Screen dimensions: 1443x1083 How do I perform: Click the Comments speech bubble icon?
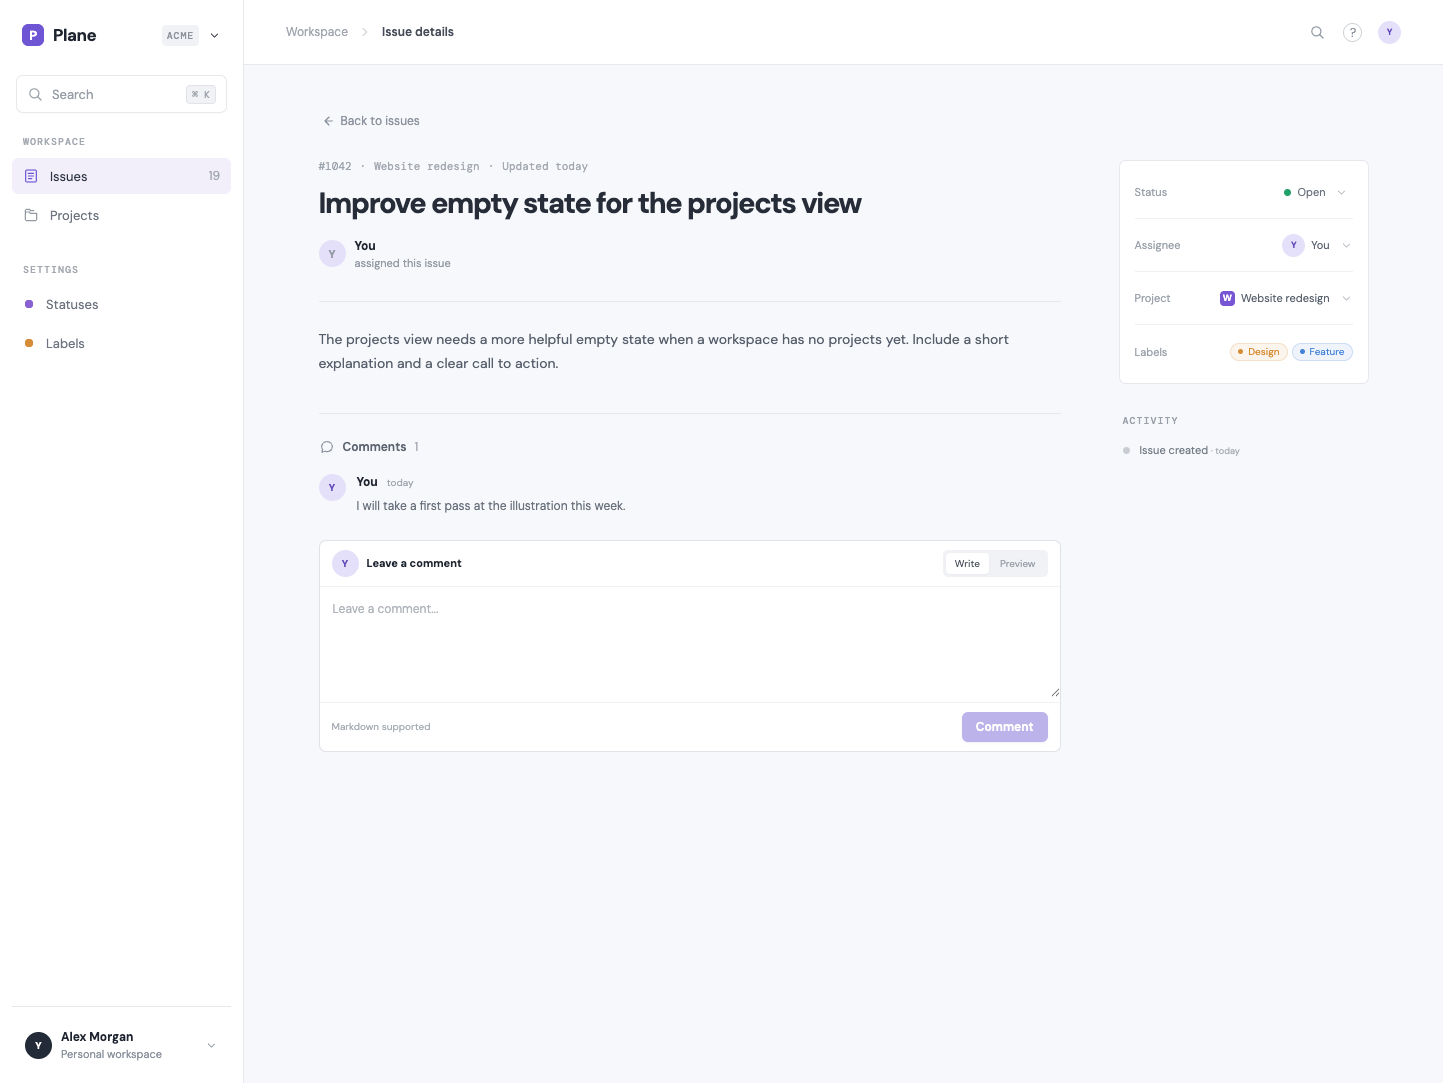tap(326, 447)
